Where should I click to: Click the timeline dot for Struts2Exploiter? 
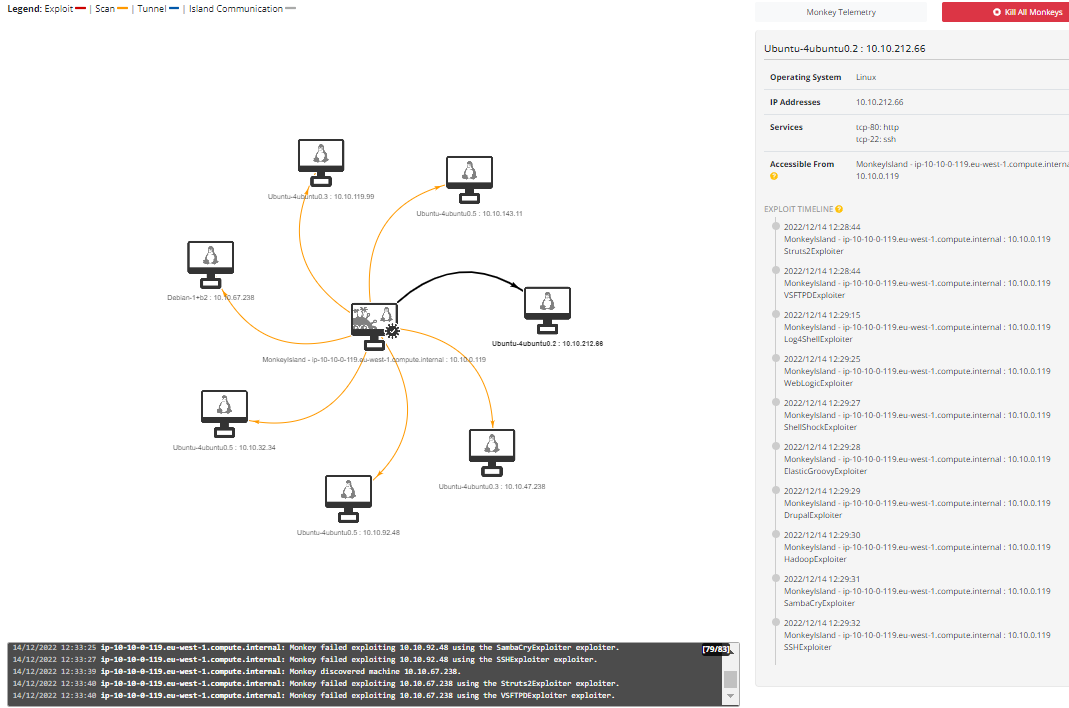[776, 226]
